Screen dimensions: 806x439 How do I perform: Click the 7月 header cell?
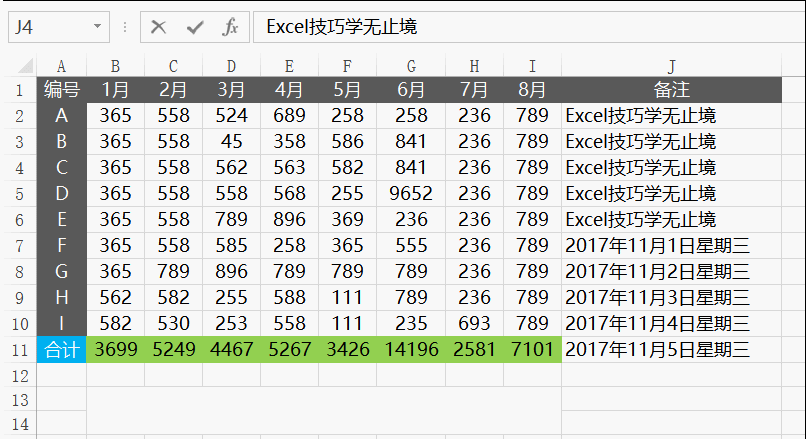point(474,90)
